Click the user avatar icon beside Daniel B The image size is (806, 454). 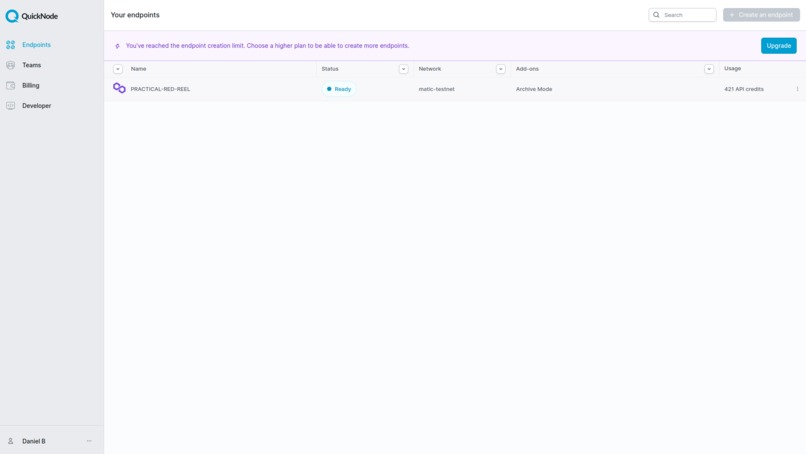pos(10,441)
